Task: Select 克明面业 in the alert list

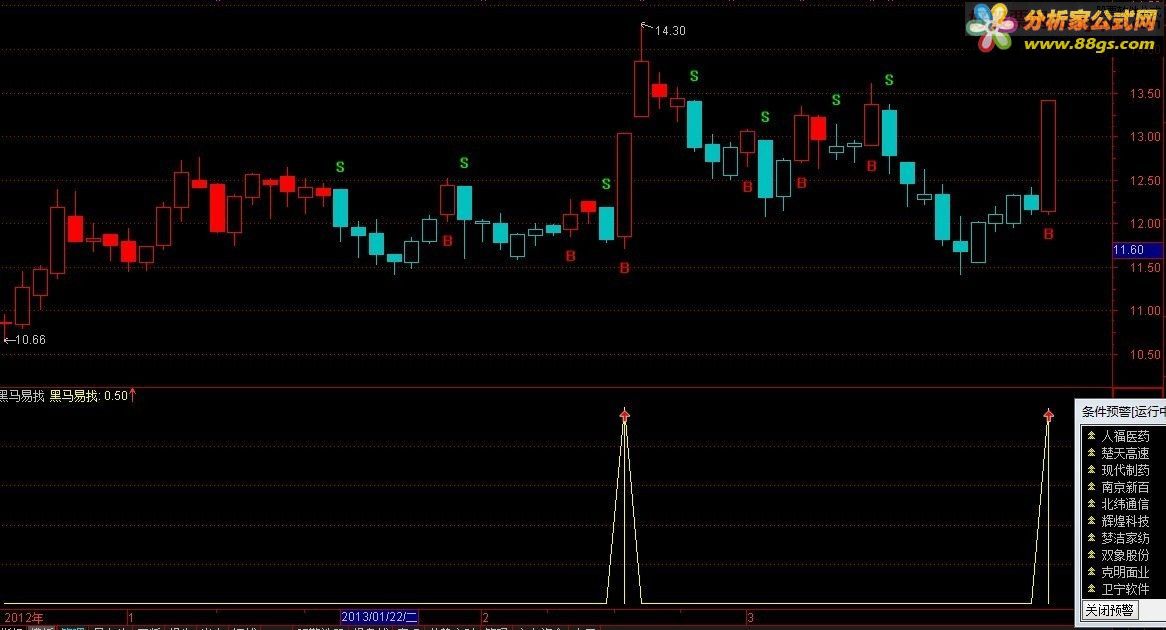Action: [1125, 572]
